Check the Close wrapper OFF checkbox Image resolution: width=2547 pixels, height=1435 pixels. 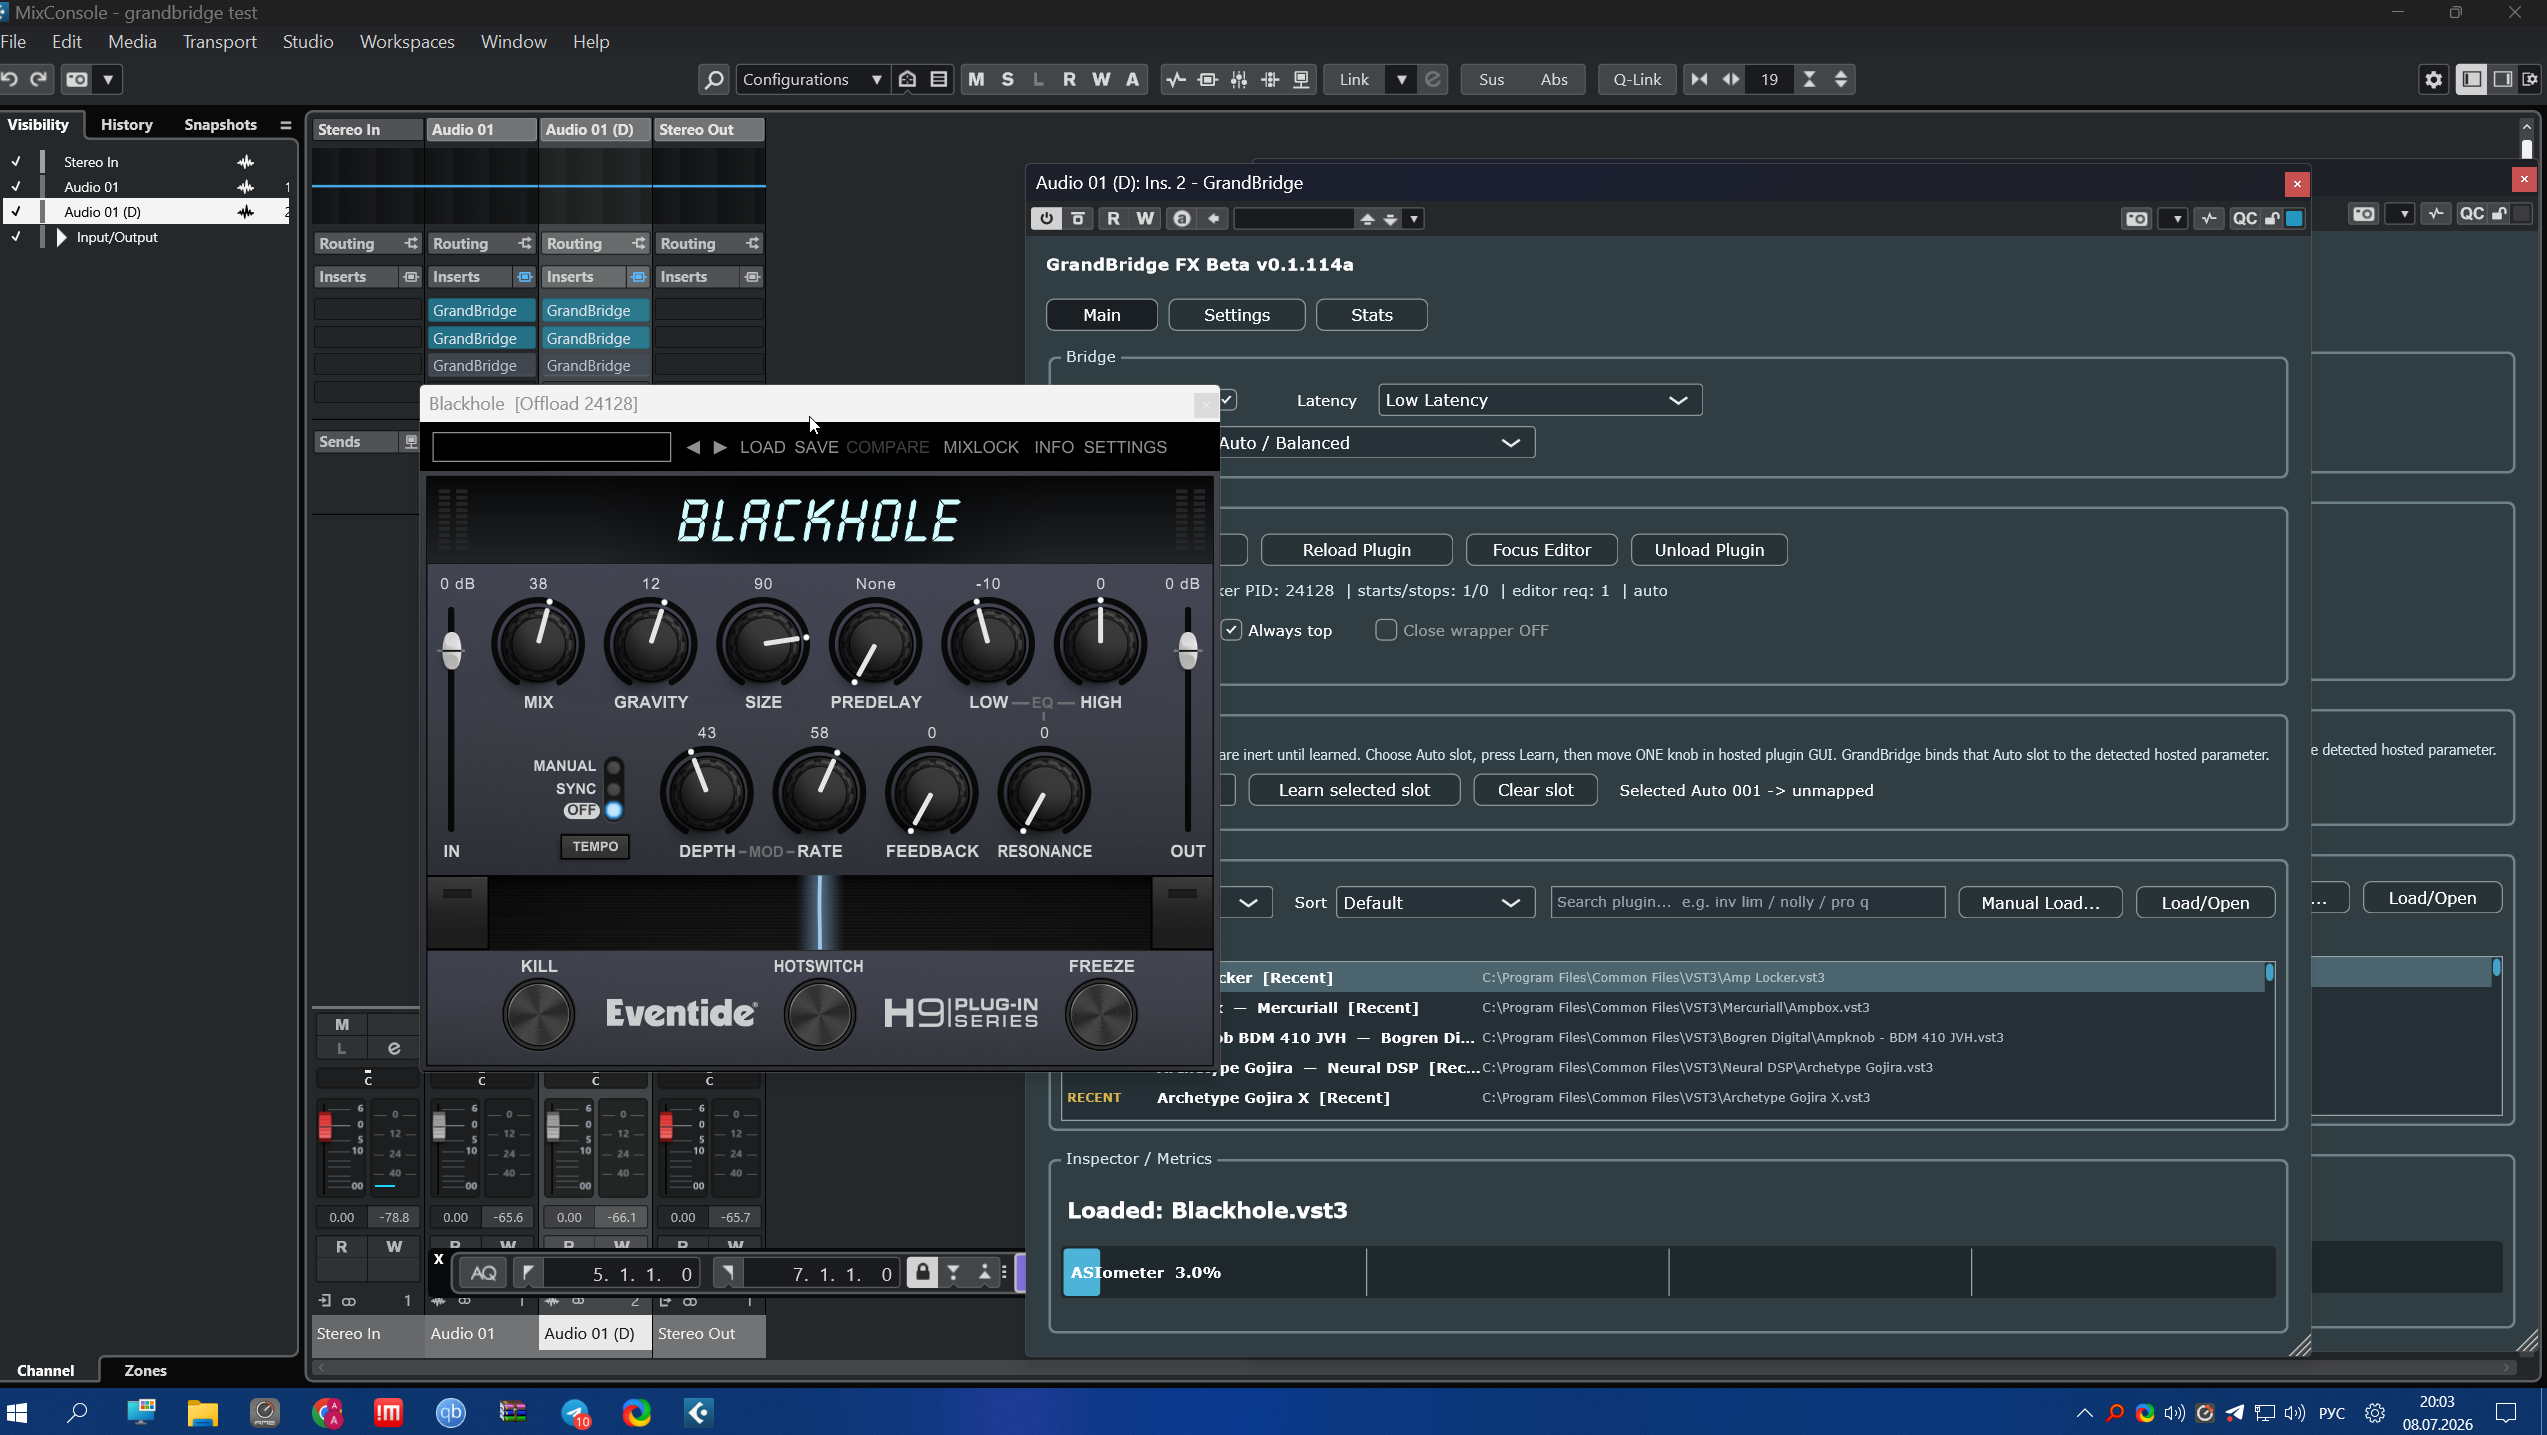point(1386,630)
